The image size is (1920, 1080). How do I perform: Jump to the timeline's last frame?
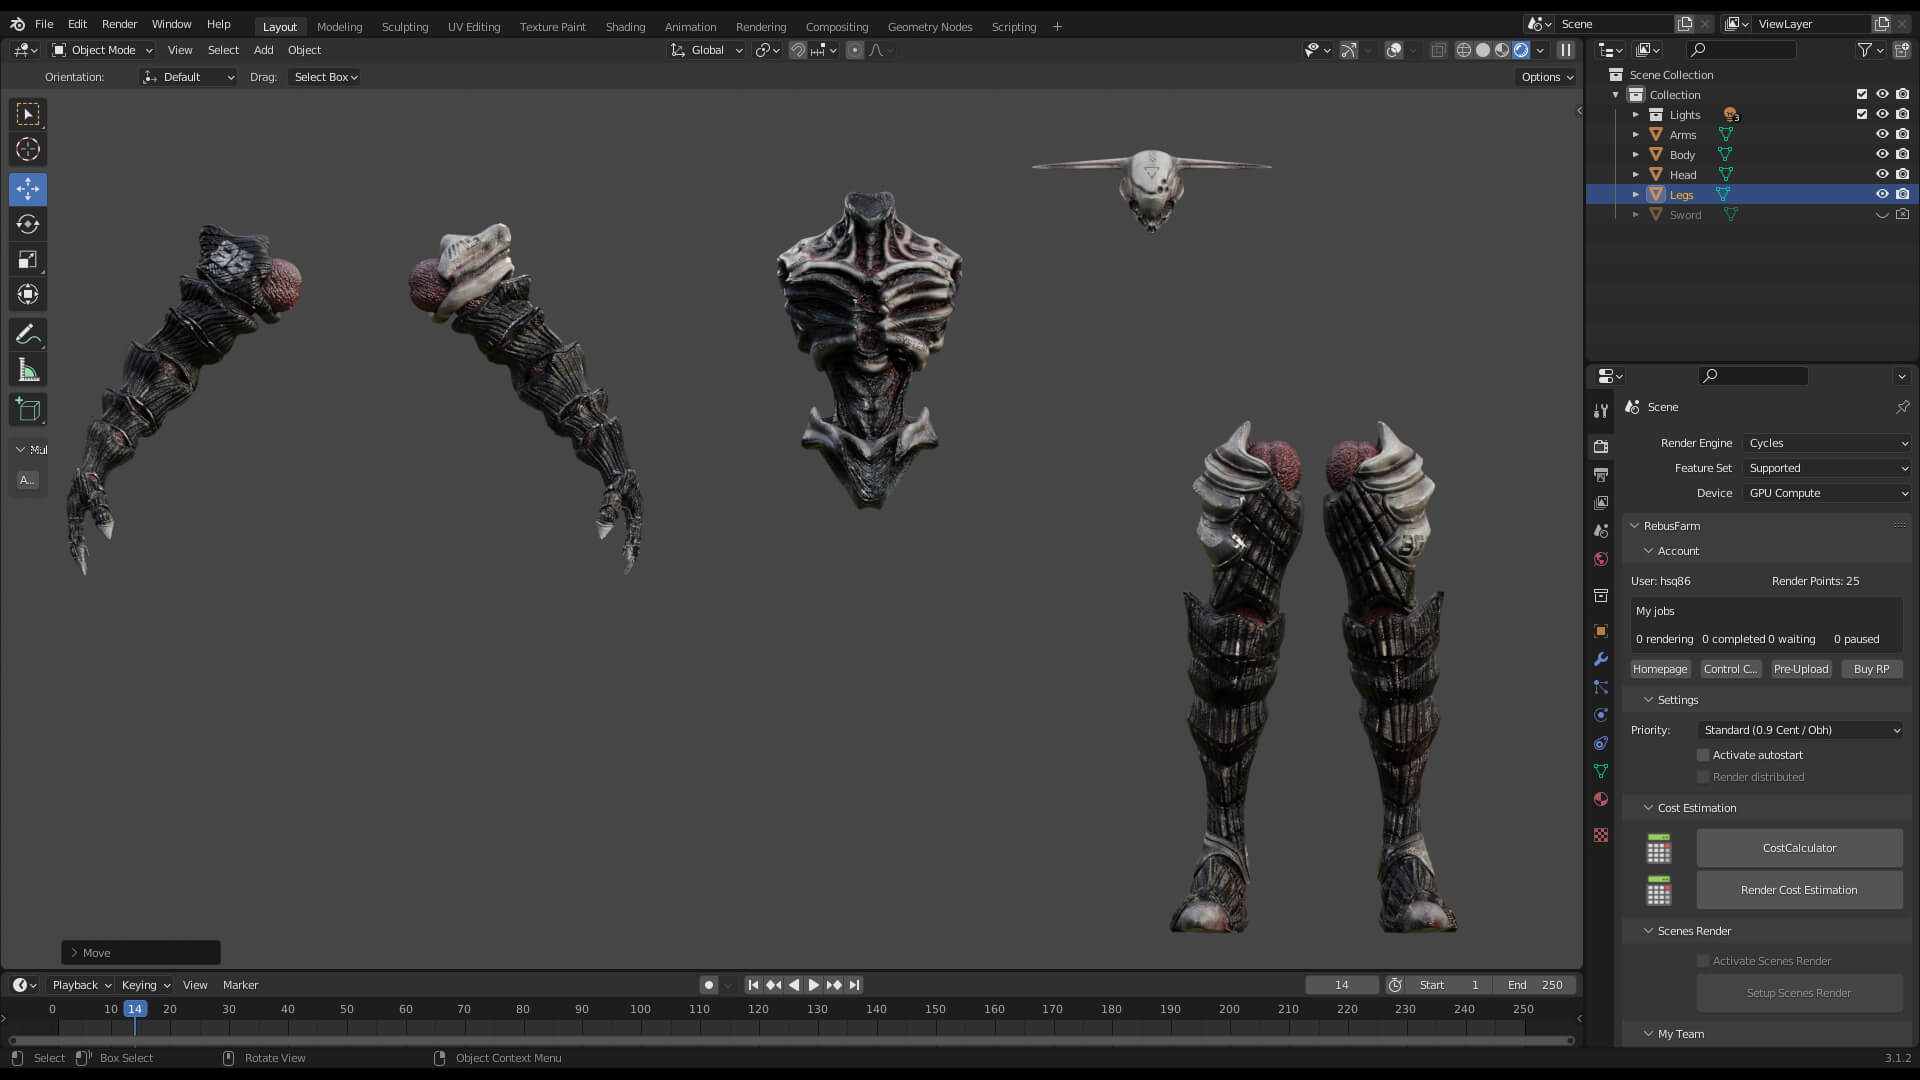click(854, 985)
